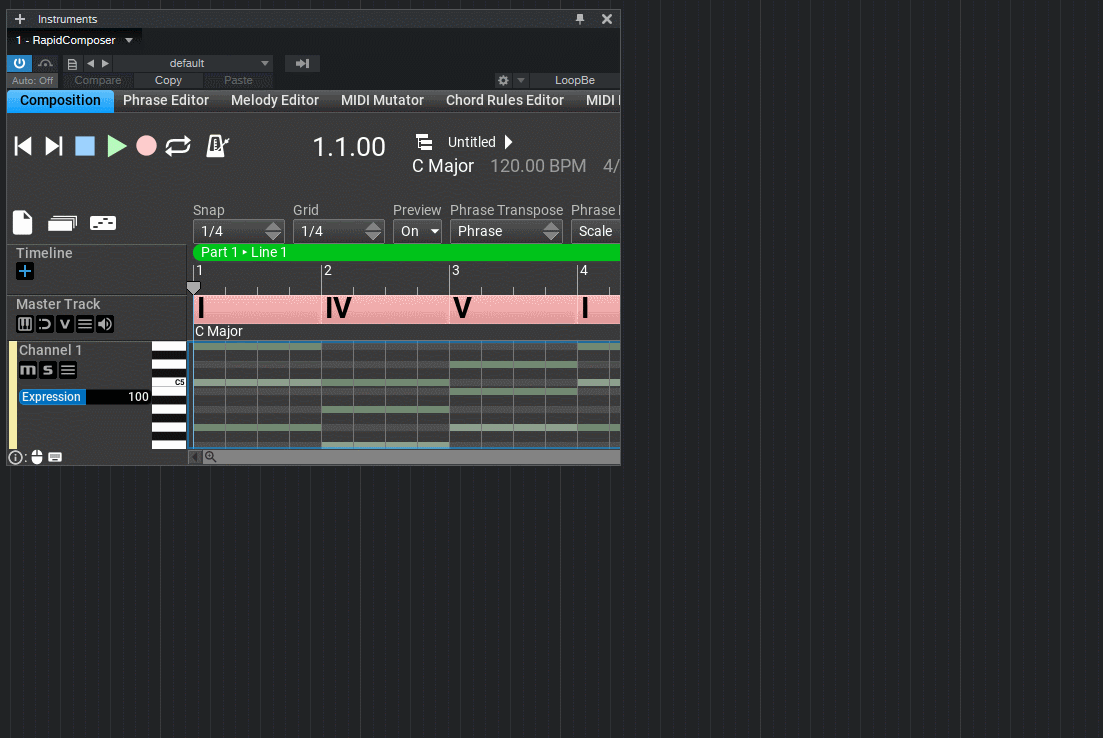This screenshot has width=1103, height=738.
Task: Click the Master Track piano keys icon
Action: click(x=25, y=324)
